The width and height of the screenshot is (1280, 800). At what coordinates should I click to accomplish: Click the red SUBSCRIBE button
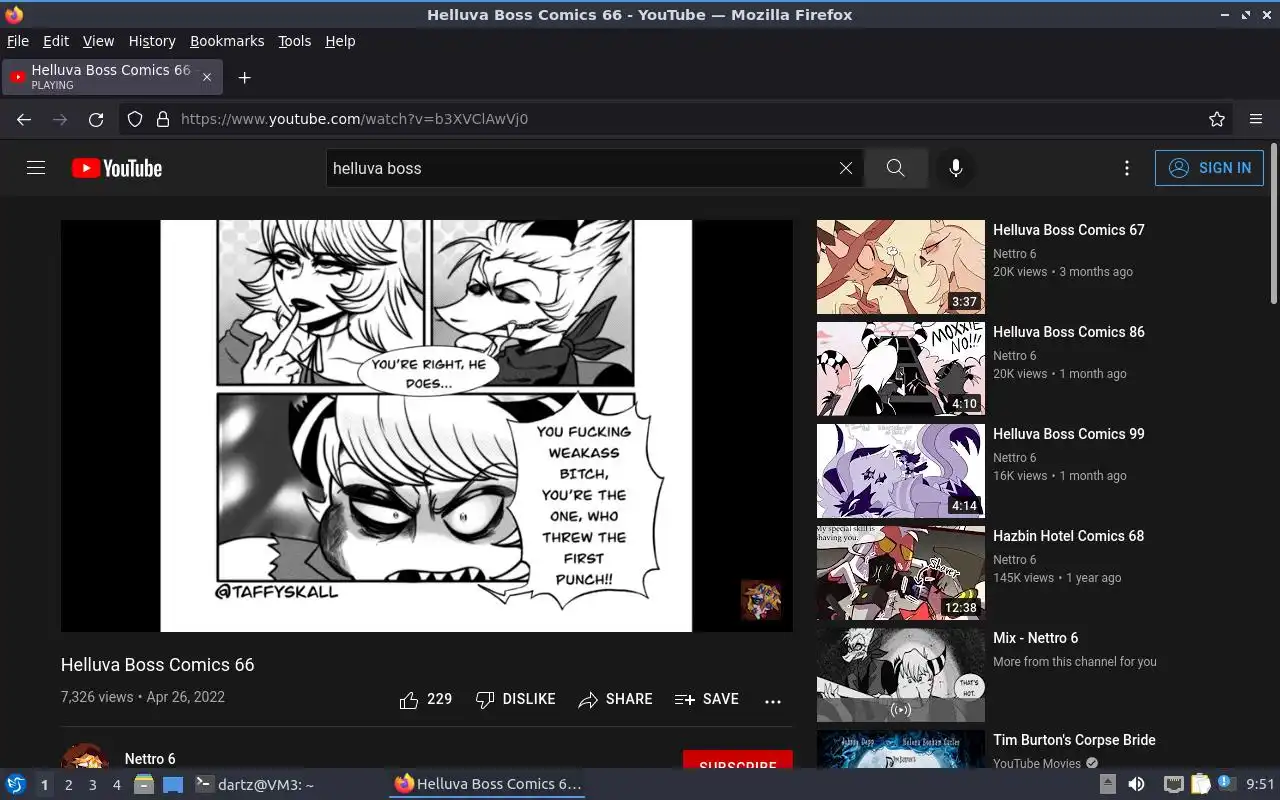738,760
